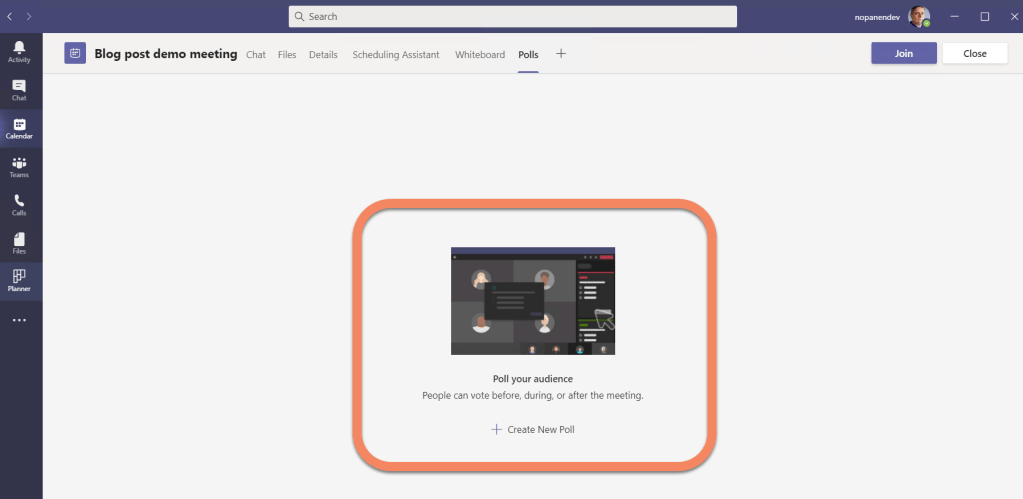Screen dimensions: 1023x499
Task: Go forward using the forward arrow
Action: pyautogui.click(x=29, y=17)
